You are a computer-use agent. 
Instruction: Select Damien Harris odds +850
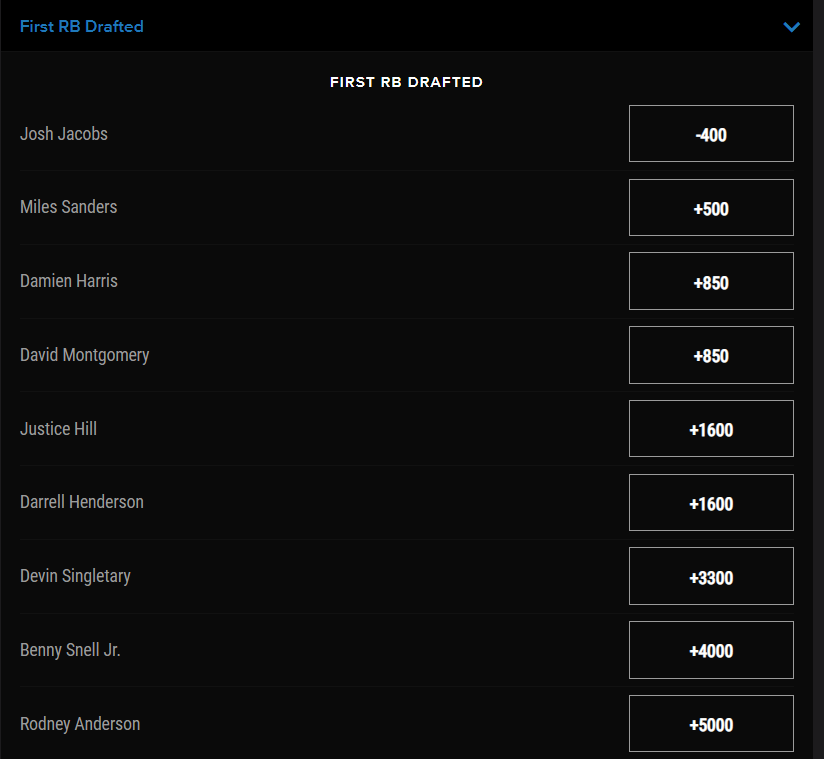[711, 281]
